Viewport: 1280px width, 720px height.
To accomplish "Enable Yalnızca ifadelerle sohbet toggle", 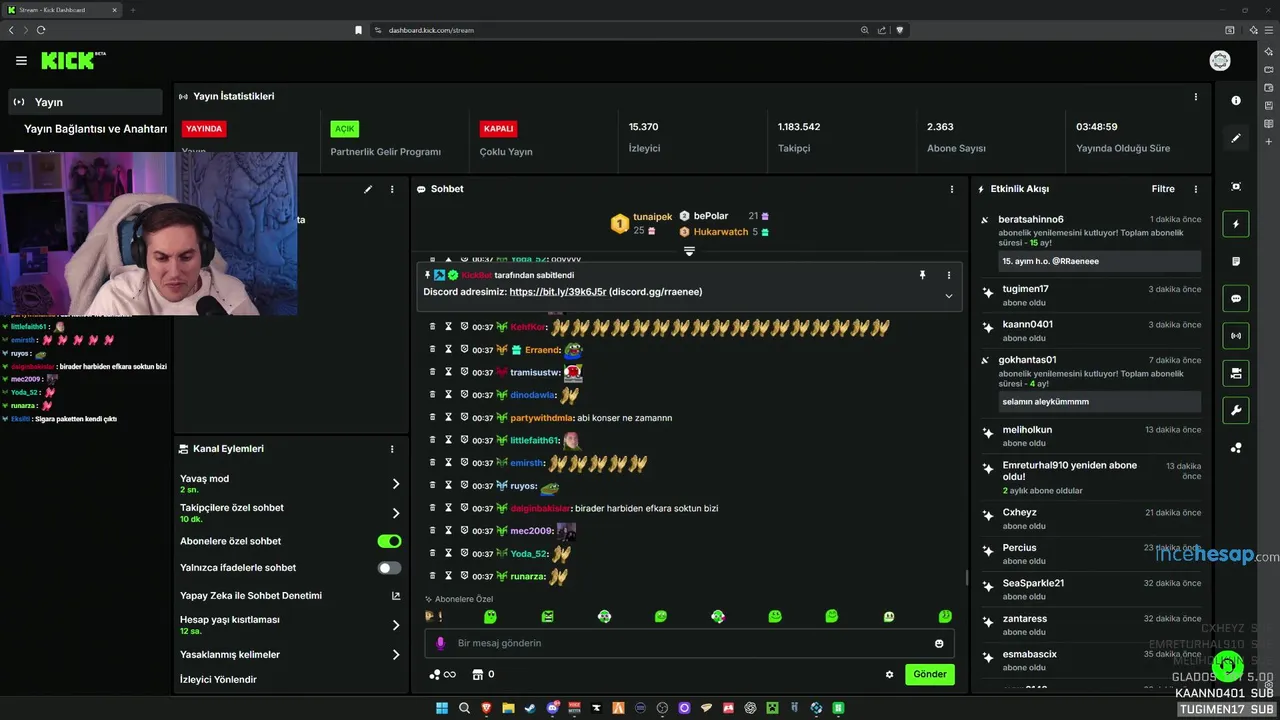I will point(389,568).
